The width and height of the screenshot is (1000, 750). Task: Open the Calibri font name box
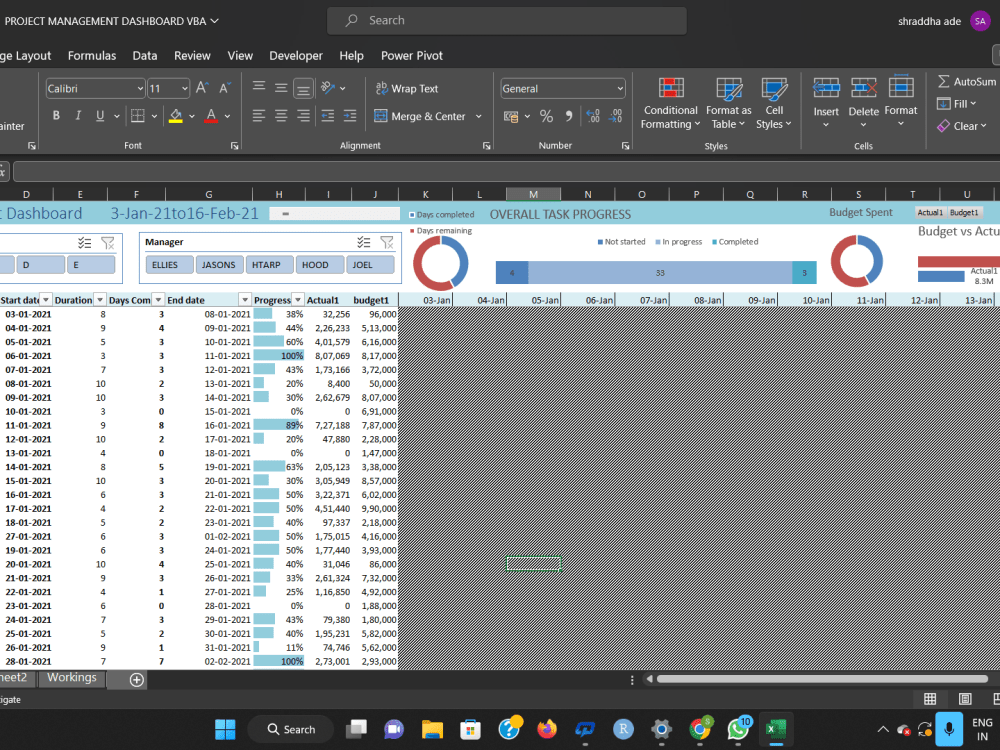95,88
